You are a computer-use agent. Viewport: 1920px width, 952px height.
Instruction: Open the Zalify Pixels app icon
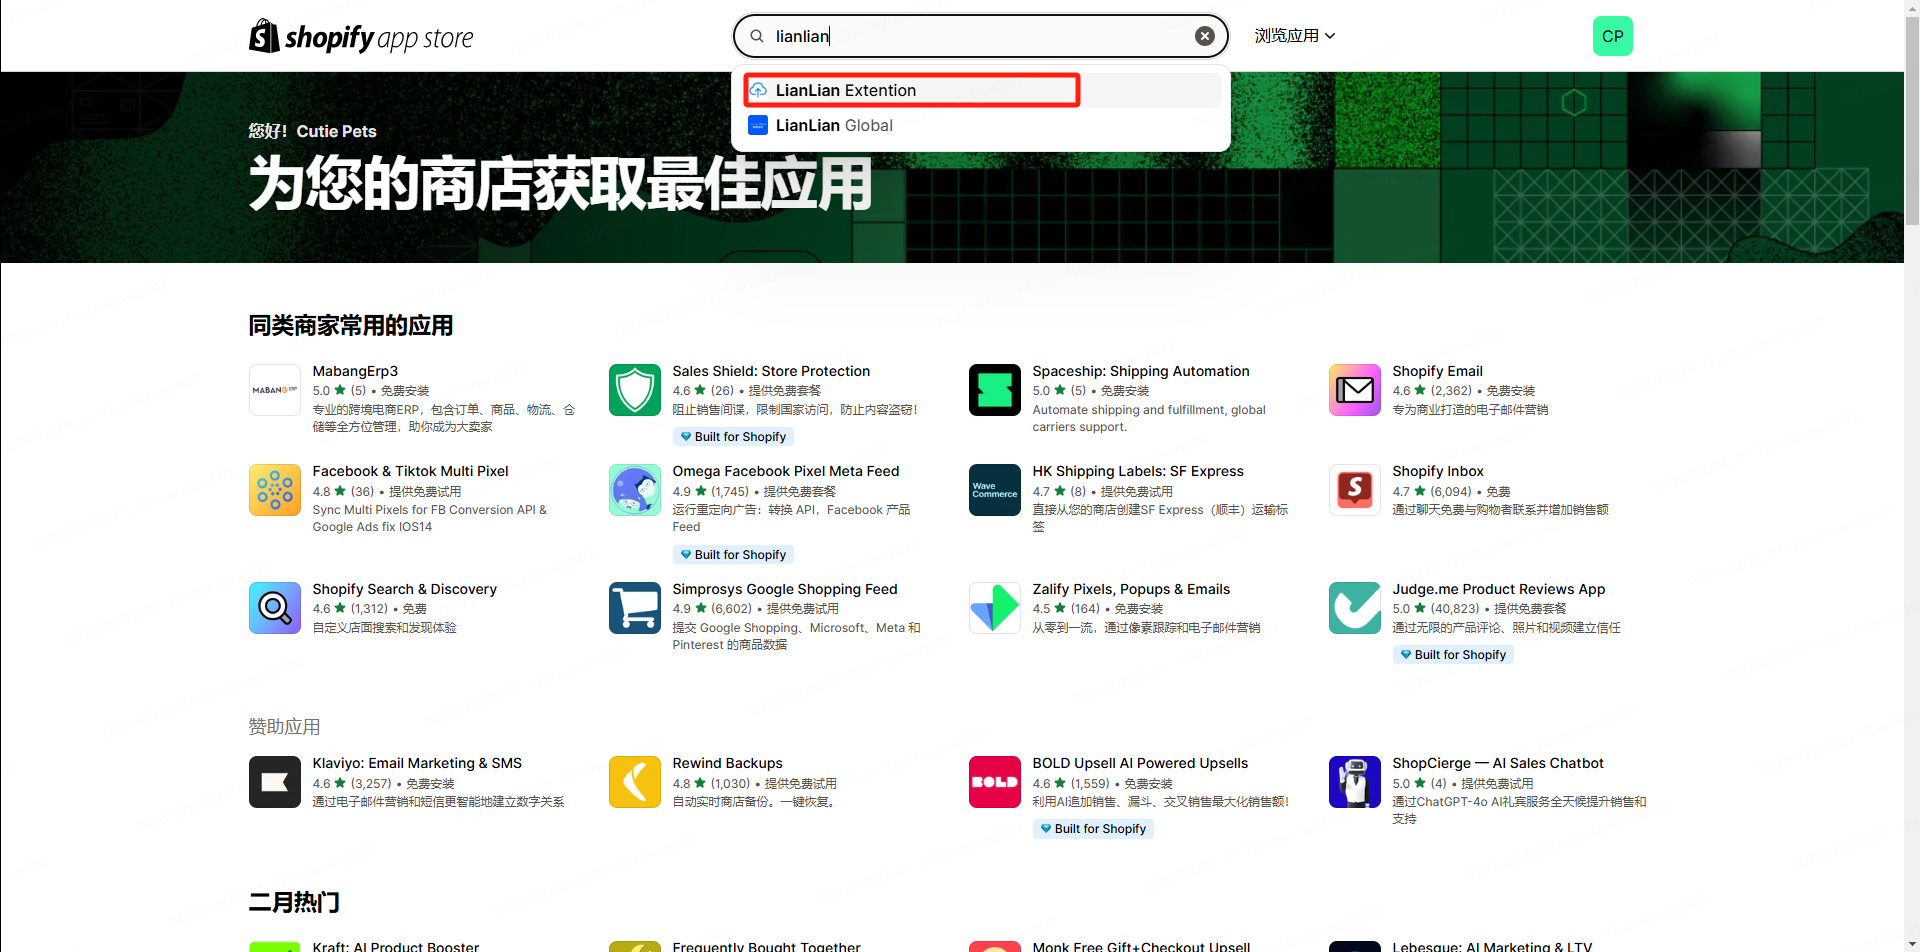[x=995, y=608]
